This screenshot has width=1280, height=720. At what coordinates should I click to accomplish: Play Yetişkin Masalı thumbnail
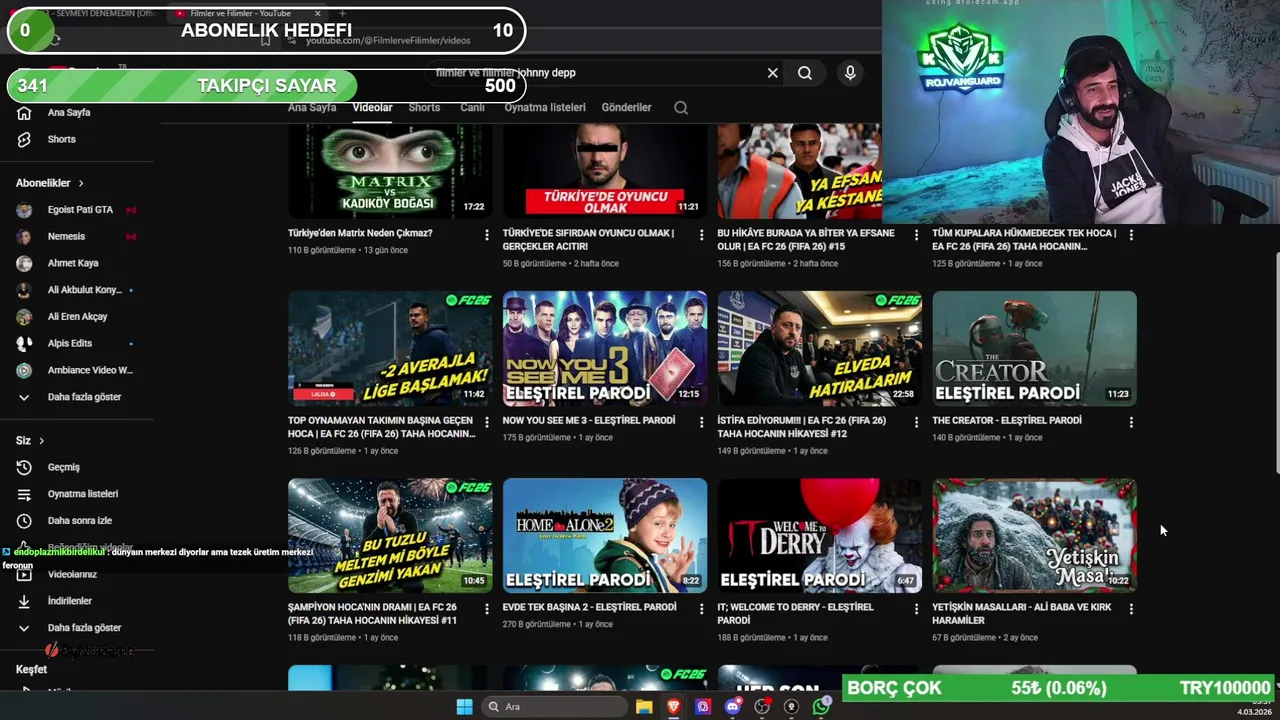coord(1034,535)
